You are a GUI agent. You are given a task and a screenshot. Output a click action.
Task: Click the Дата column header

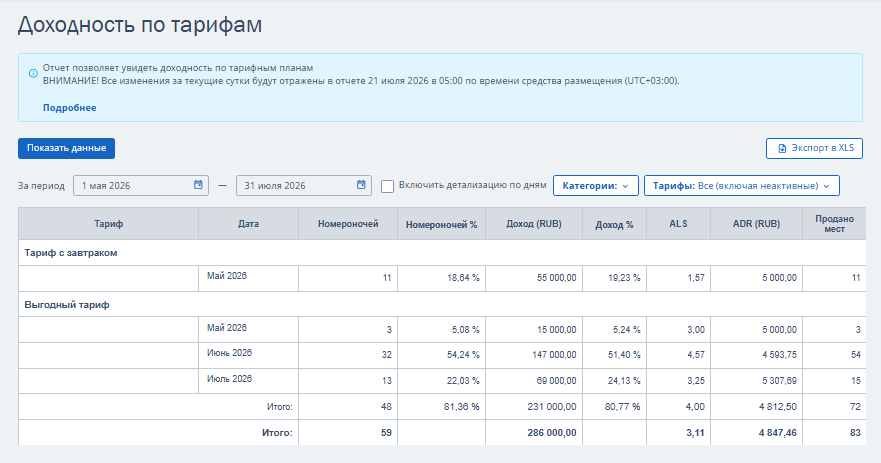click(248, 224)
